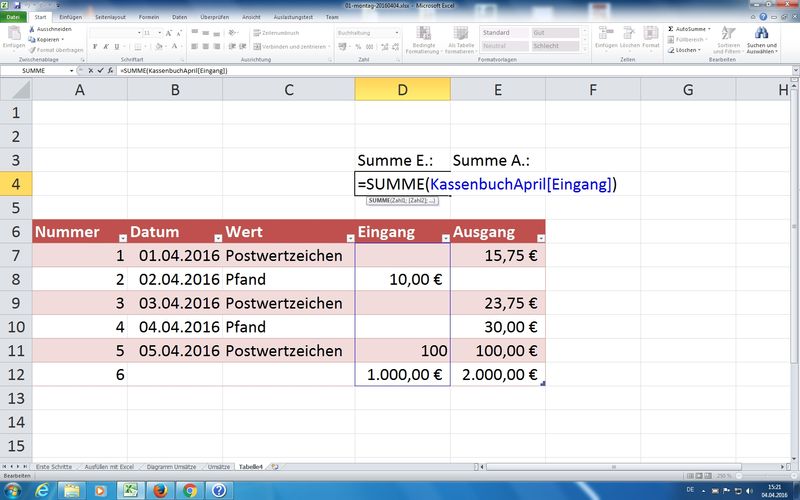Open Google Chrome from the taskbar
This screenshot has width=800, height=500.
click(190, 490)
